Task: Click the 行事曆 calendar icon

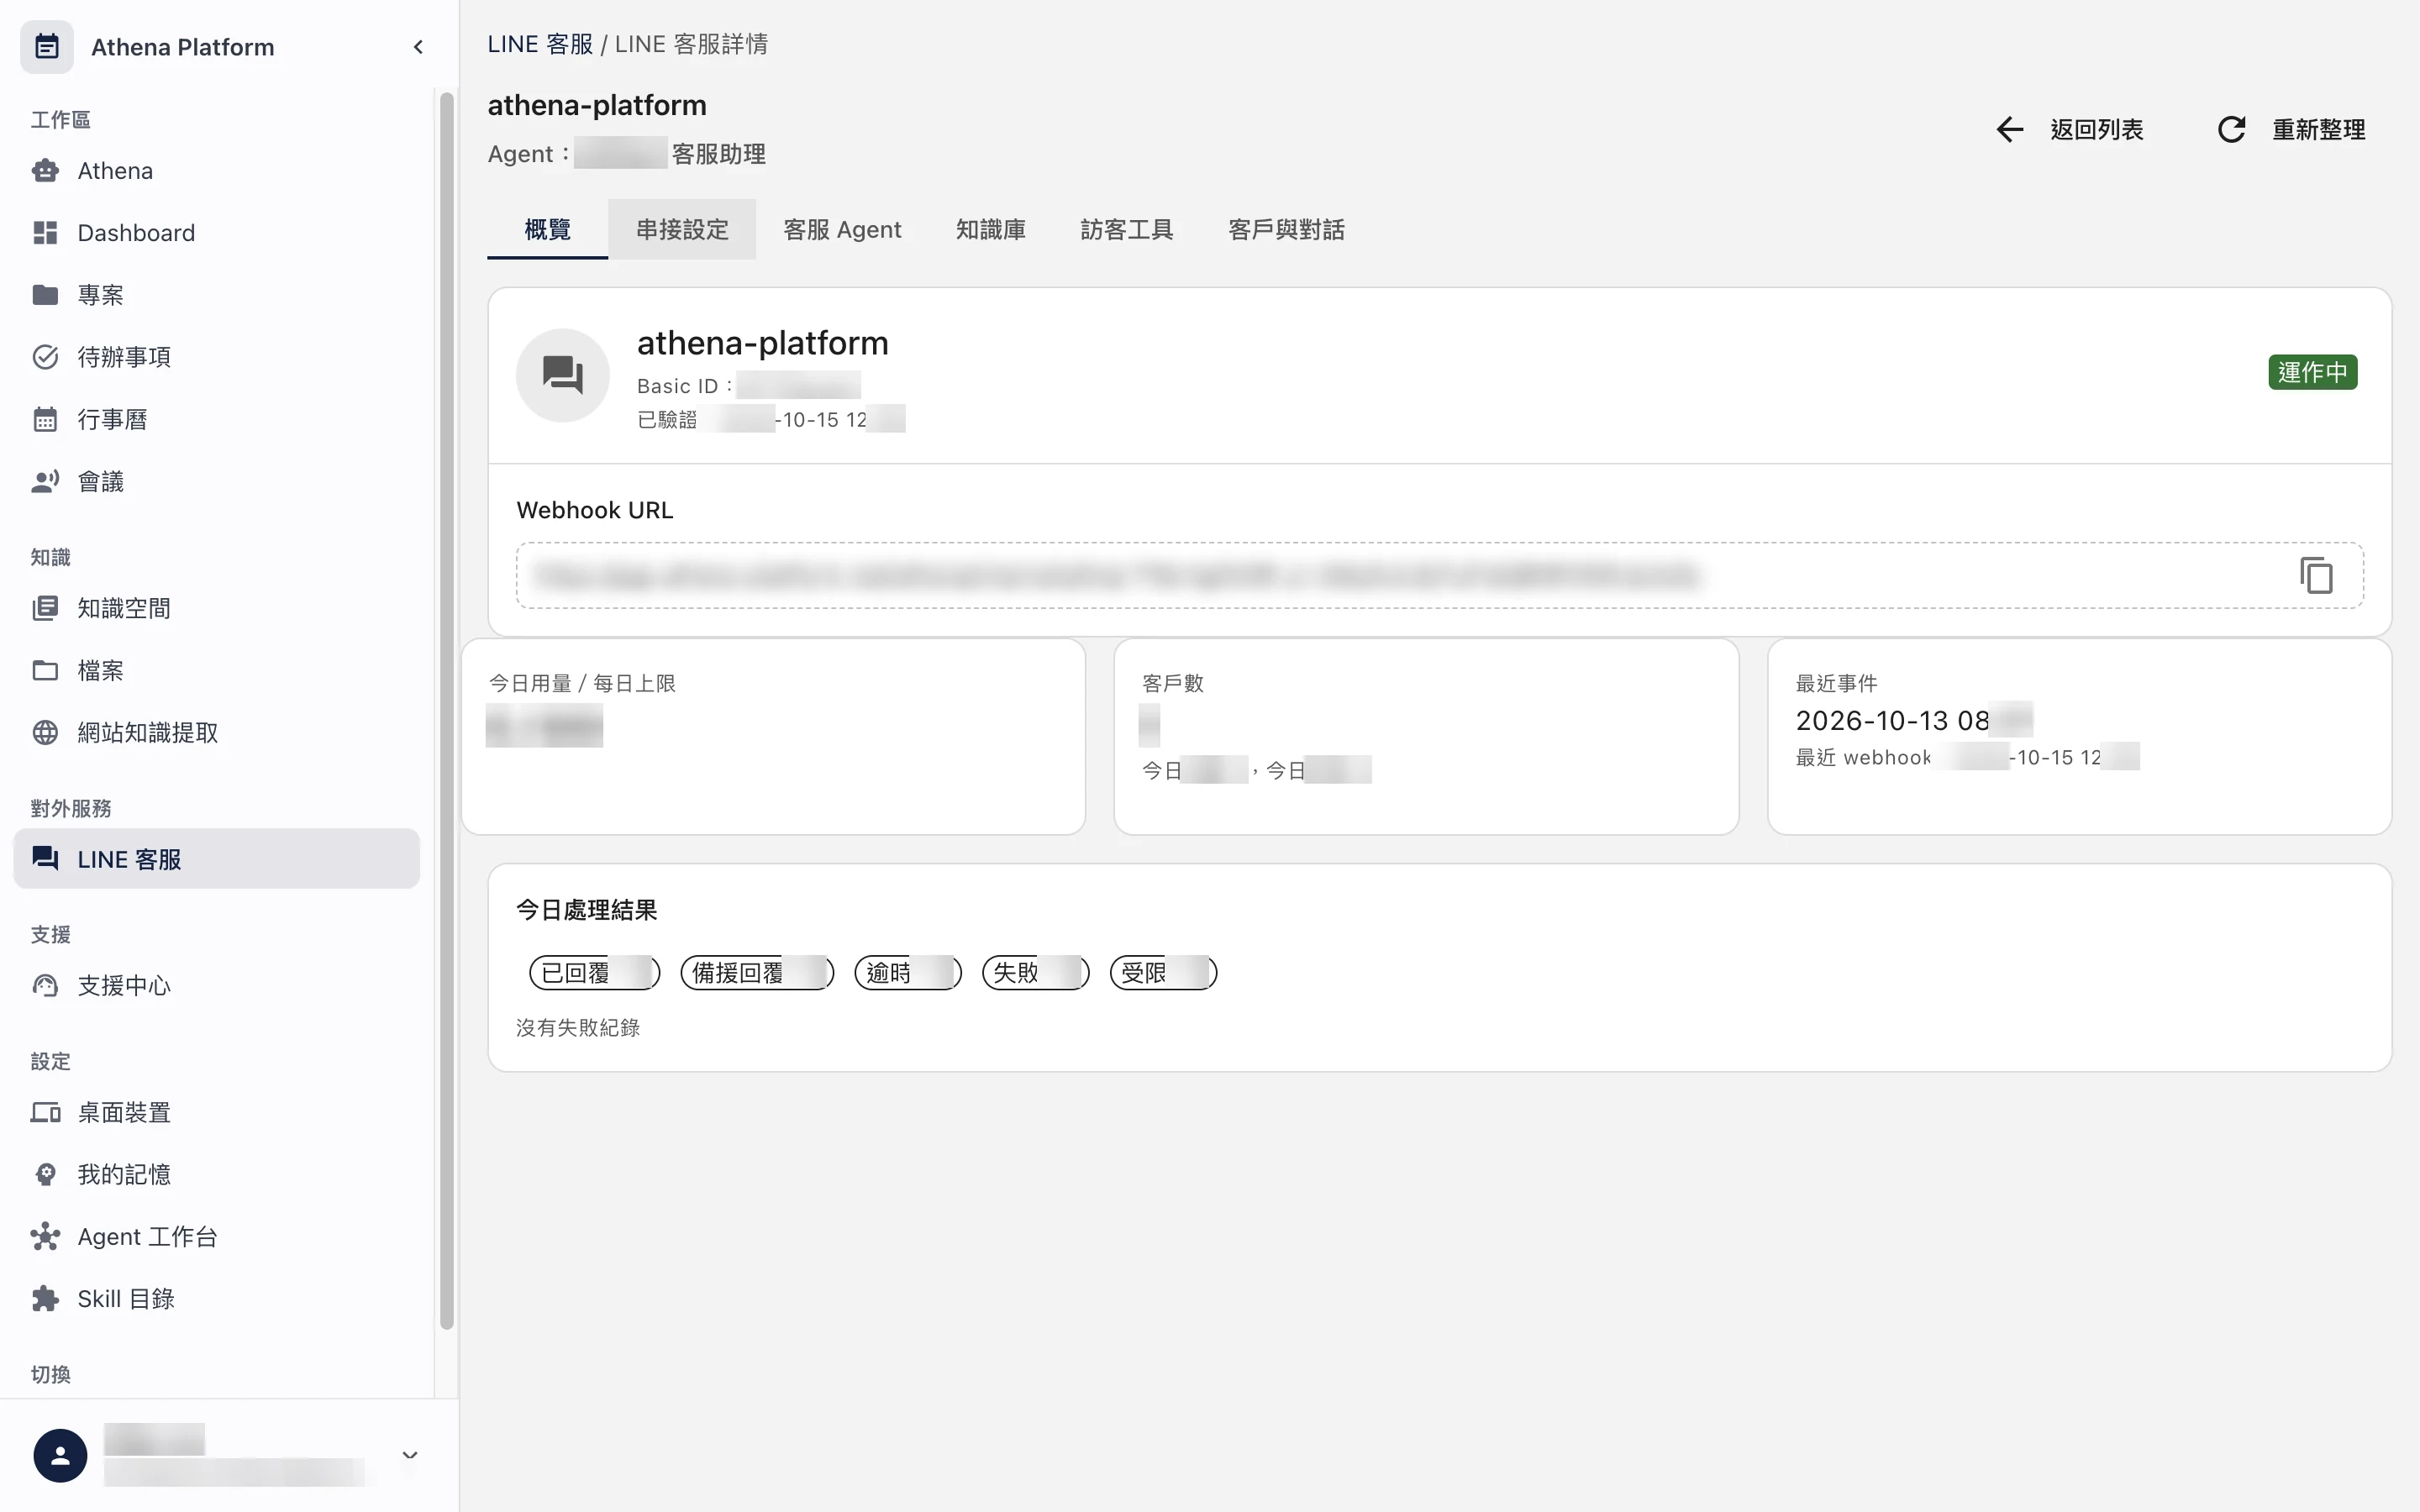Action: [45, 419]
